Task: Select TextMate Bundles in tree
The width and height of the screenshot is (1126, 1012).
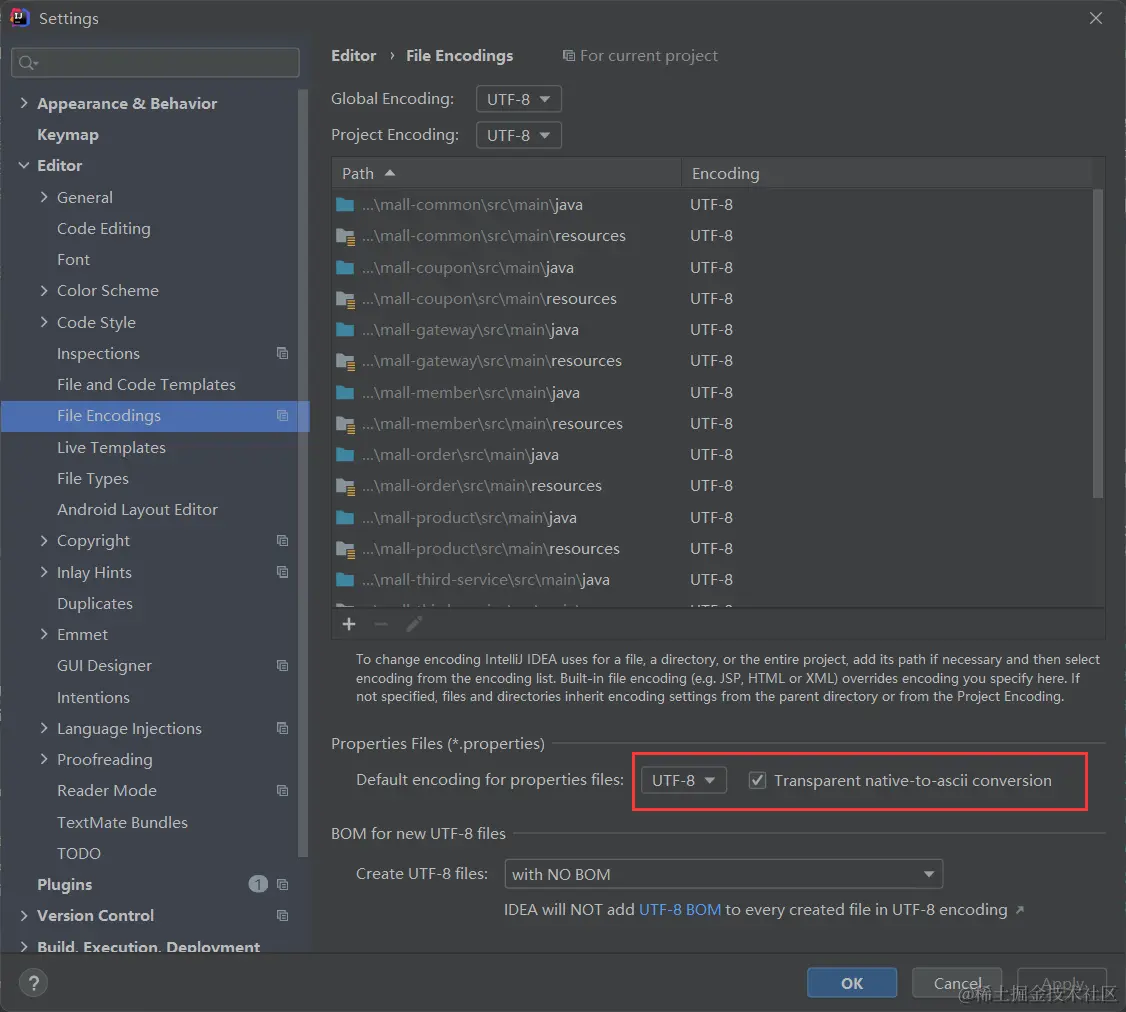Action: (x=122, y=822)
